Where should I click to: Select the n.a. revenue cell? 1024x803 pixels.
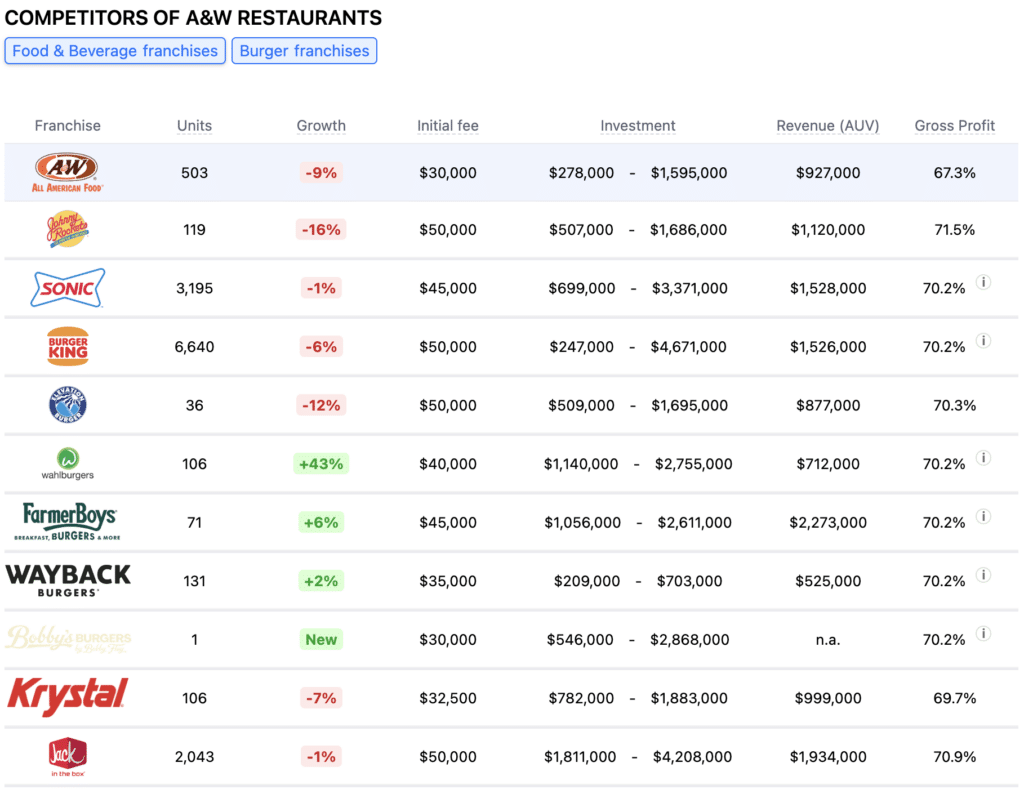click(827, 639)
